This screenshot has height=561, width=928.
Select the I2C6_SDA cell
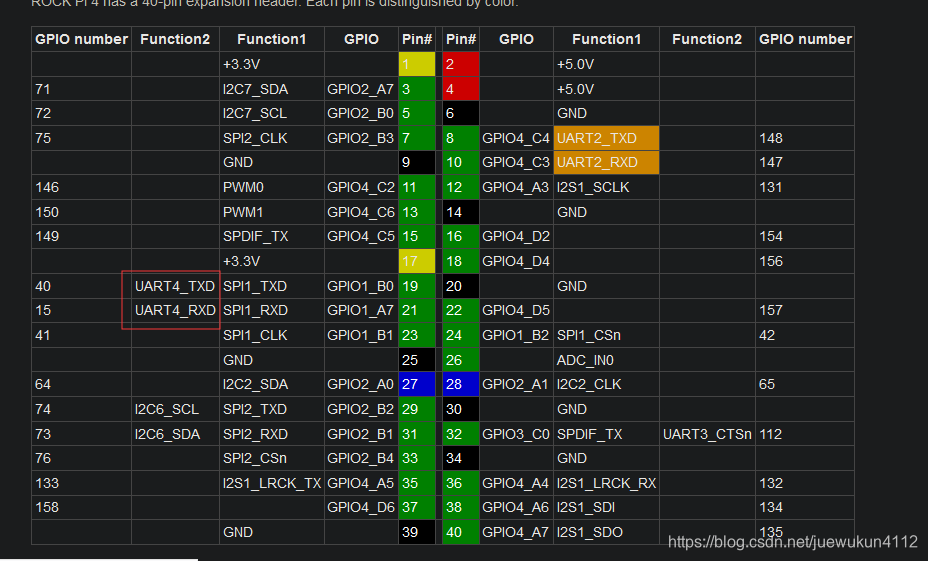[175, 434]
